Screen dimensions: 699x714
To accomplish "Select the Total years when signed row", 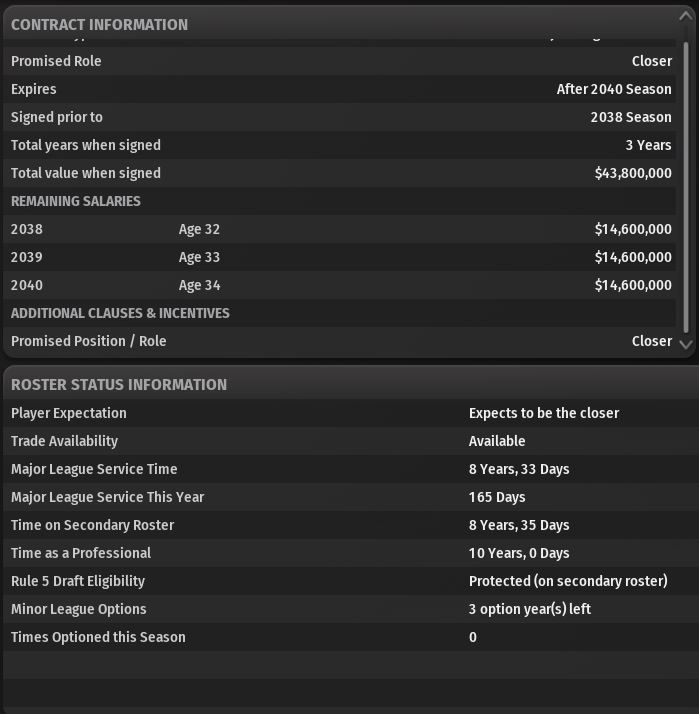I will [340, 145].
